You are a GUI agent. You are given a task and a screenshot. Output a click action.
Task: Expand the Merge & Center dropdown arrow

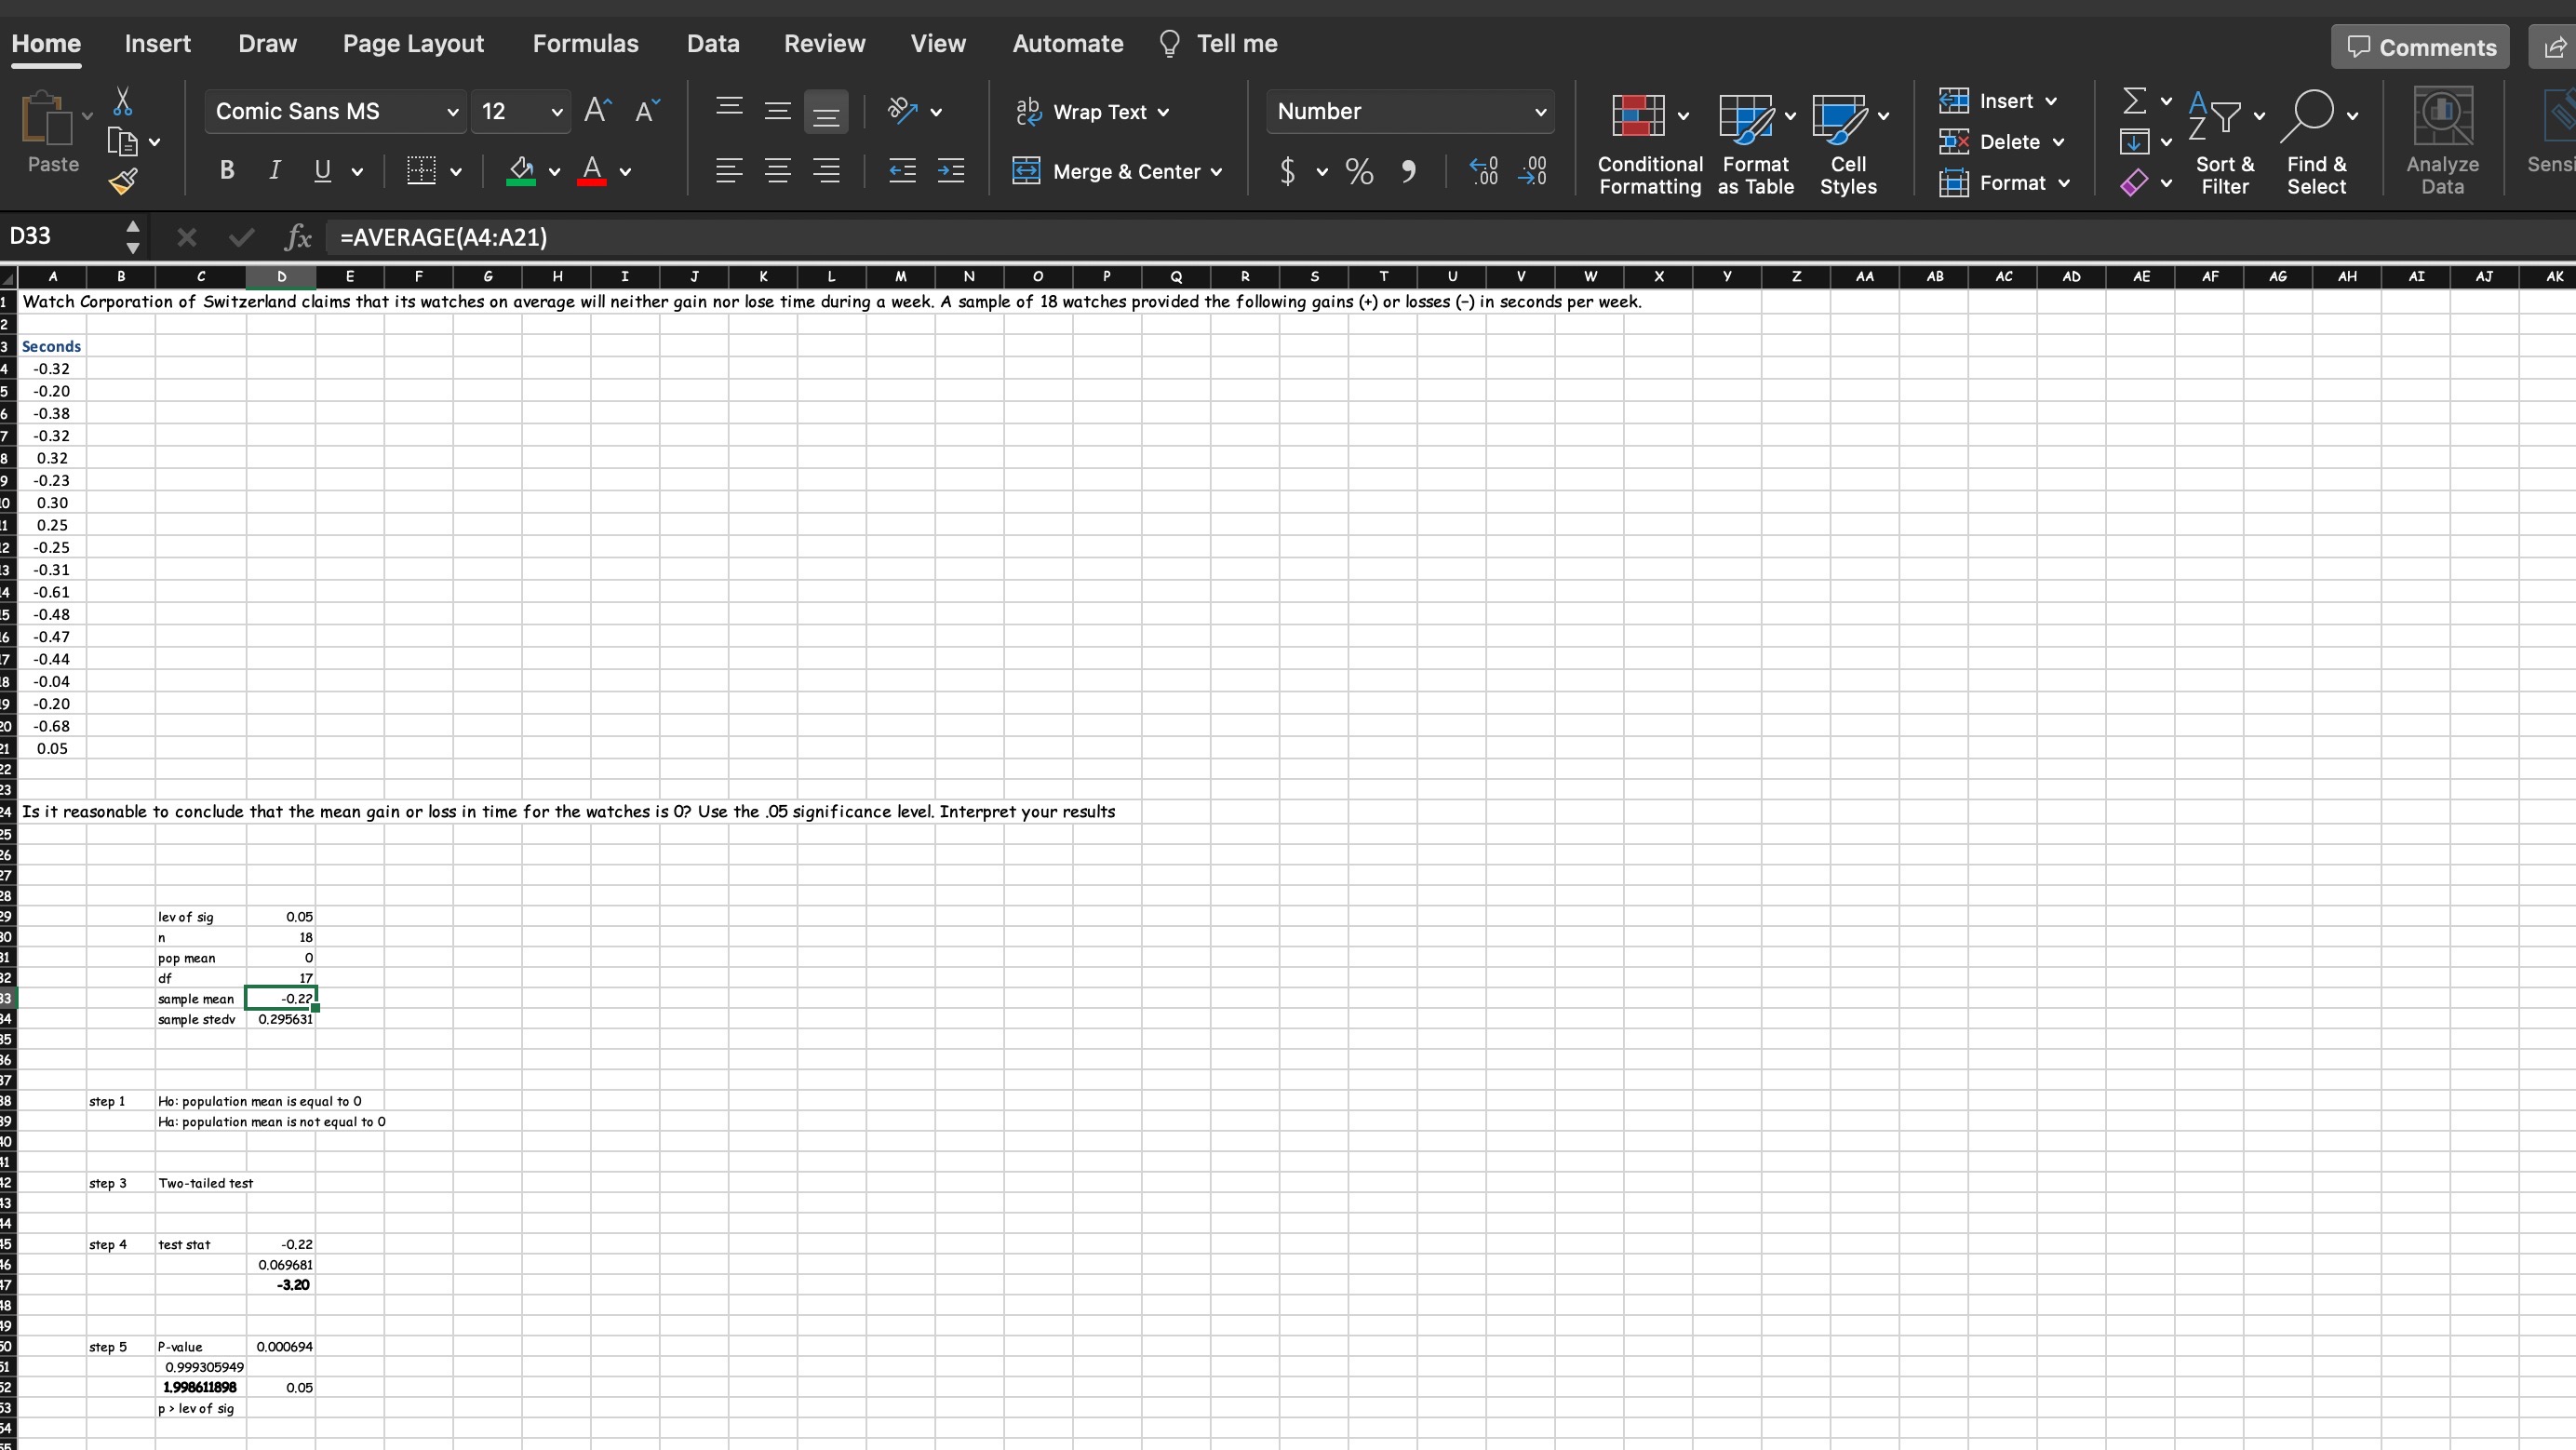tap(1216, 172)
